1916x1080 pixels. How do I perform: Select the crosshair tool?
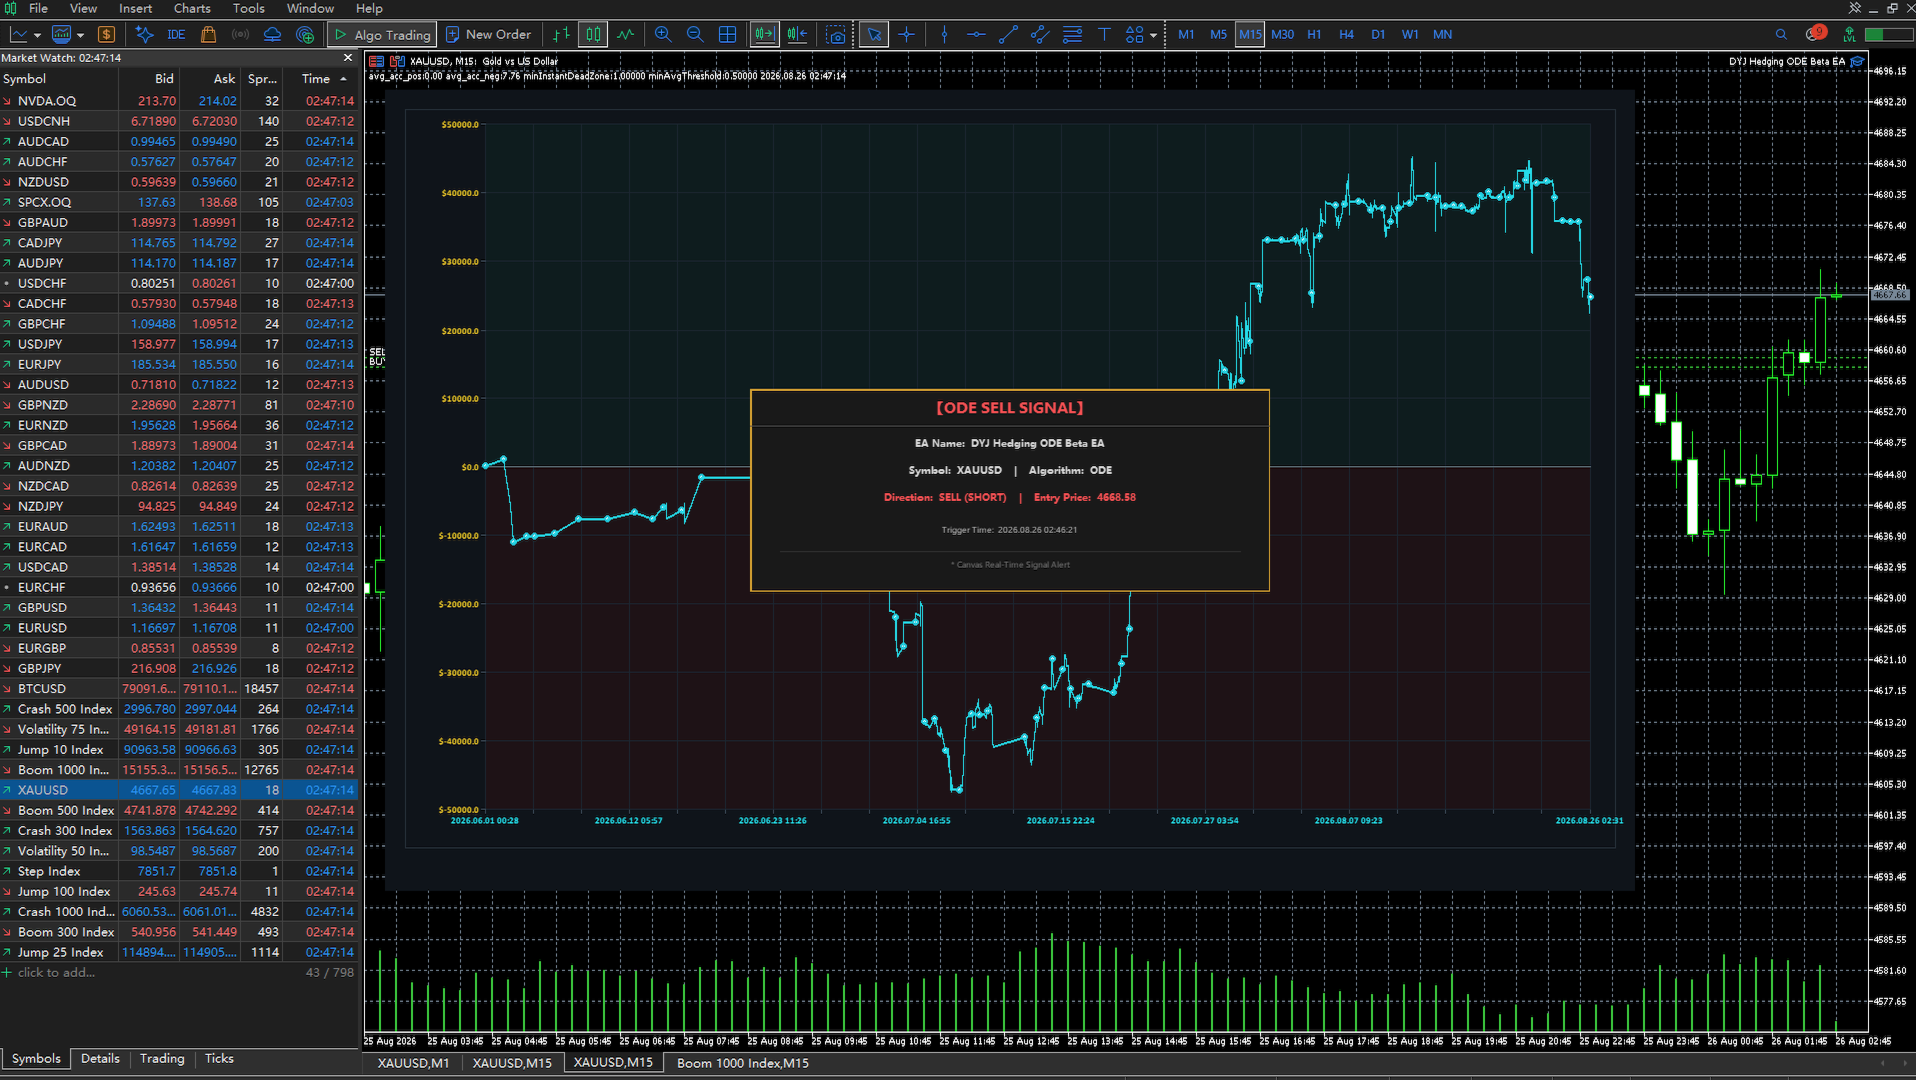point(906,34)
